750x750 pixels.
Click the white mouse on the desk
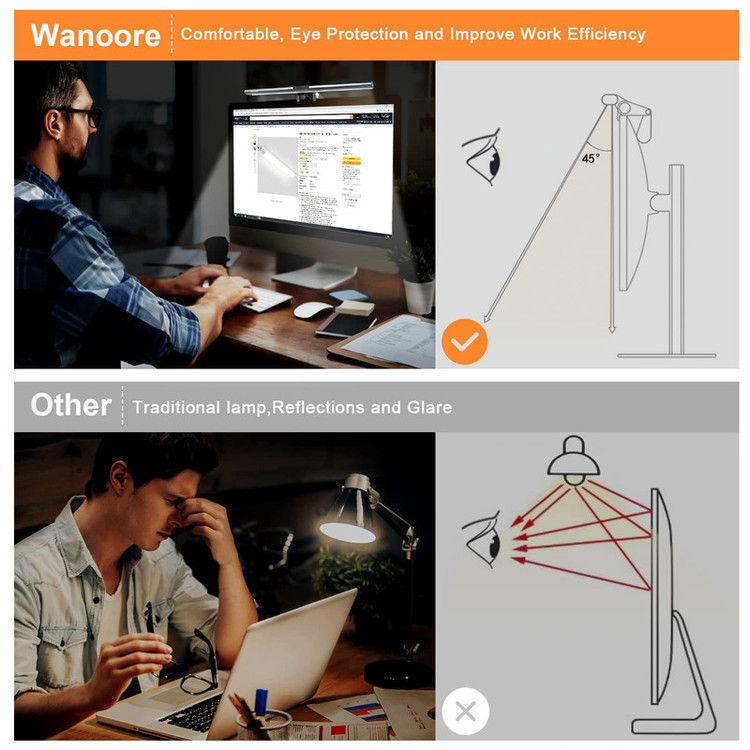pyautogui.click(x=313, y=310)
